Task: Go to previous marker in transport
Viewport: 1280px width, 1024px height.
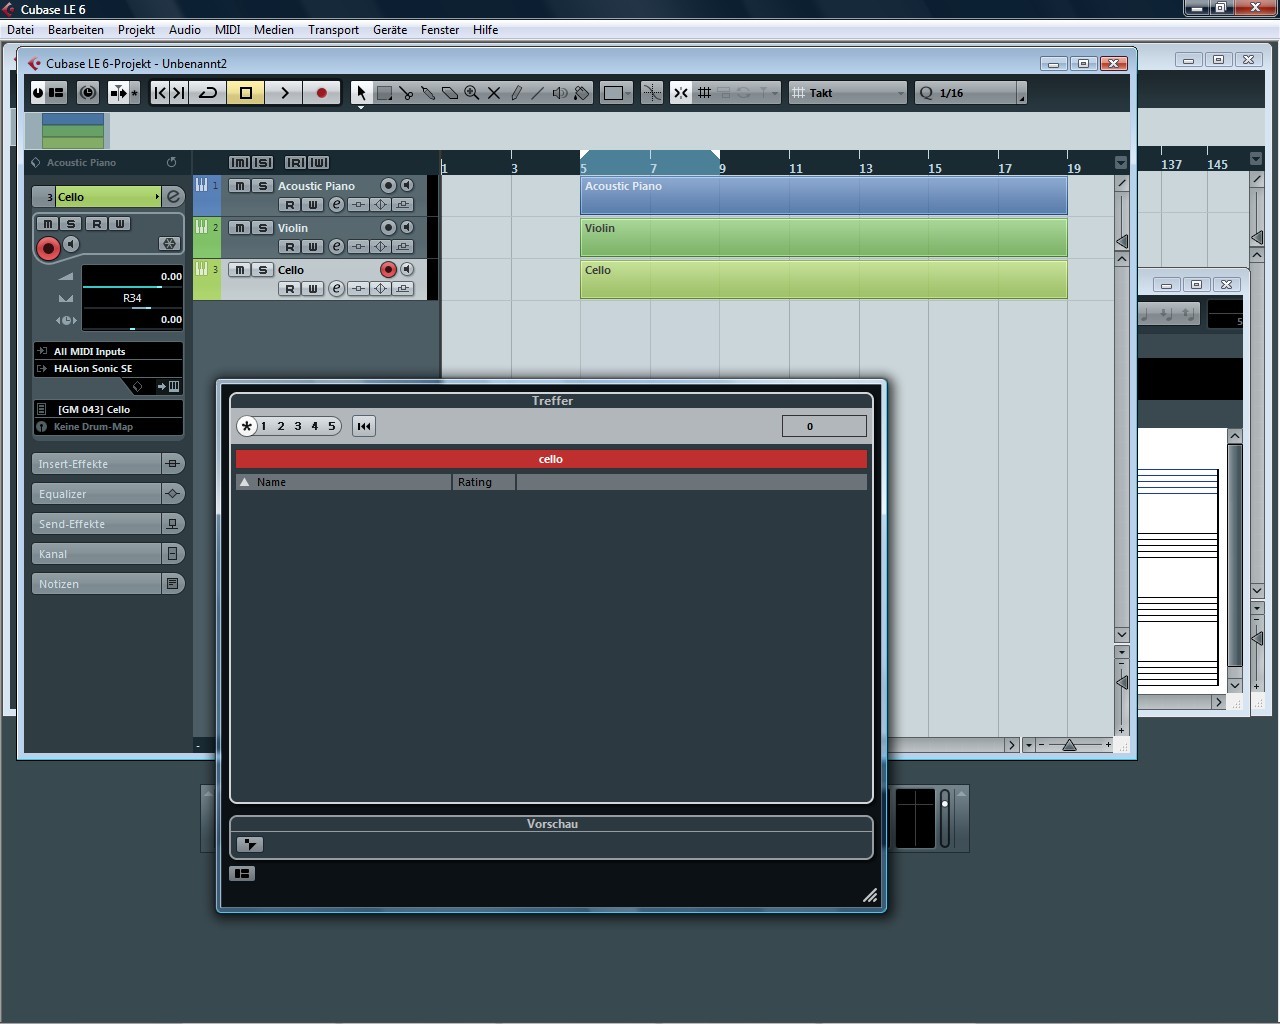Action: (x=160, y=93)
